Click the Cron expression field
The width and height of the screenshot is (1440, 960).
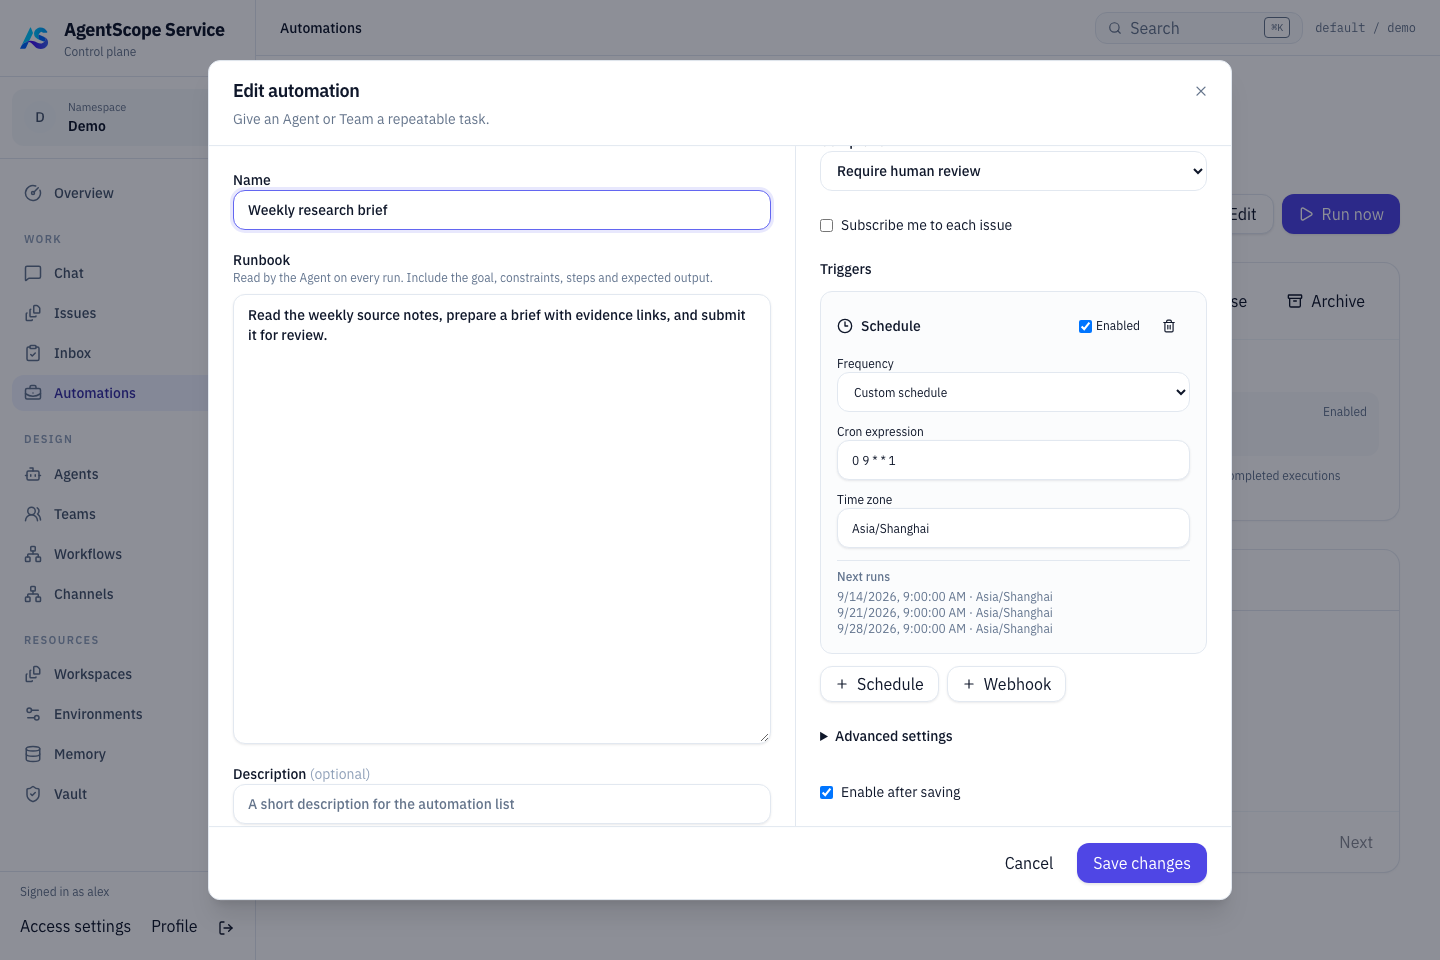1013,460
